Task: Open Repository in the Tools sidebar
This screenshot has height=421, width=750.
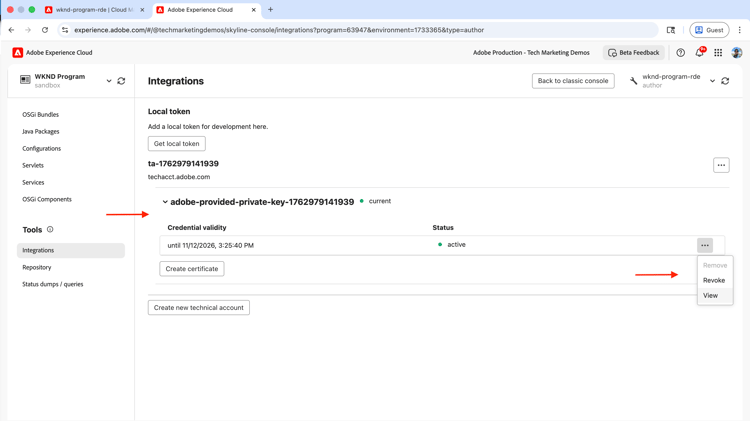Action: click(x=37, y=267)
